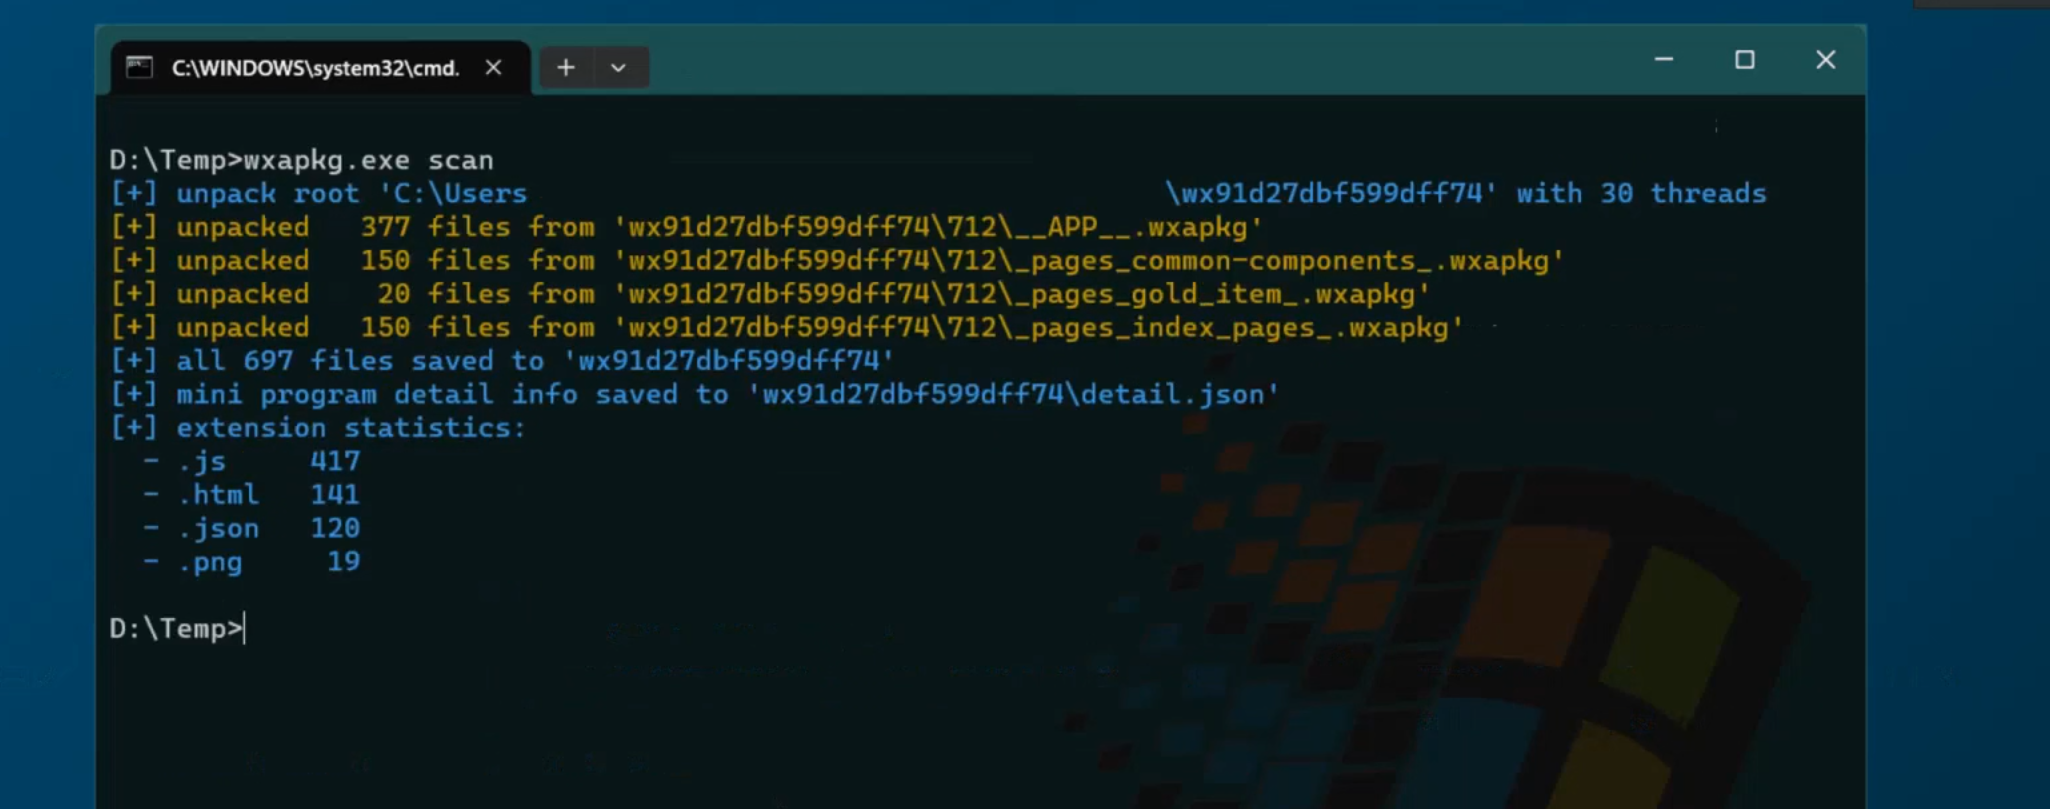This screenshot has width=2050, height=809.
Task: Minimize the terminal window
Action: [x=1664, y=60]
